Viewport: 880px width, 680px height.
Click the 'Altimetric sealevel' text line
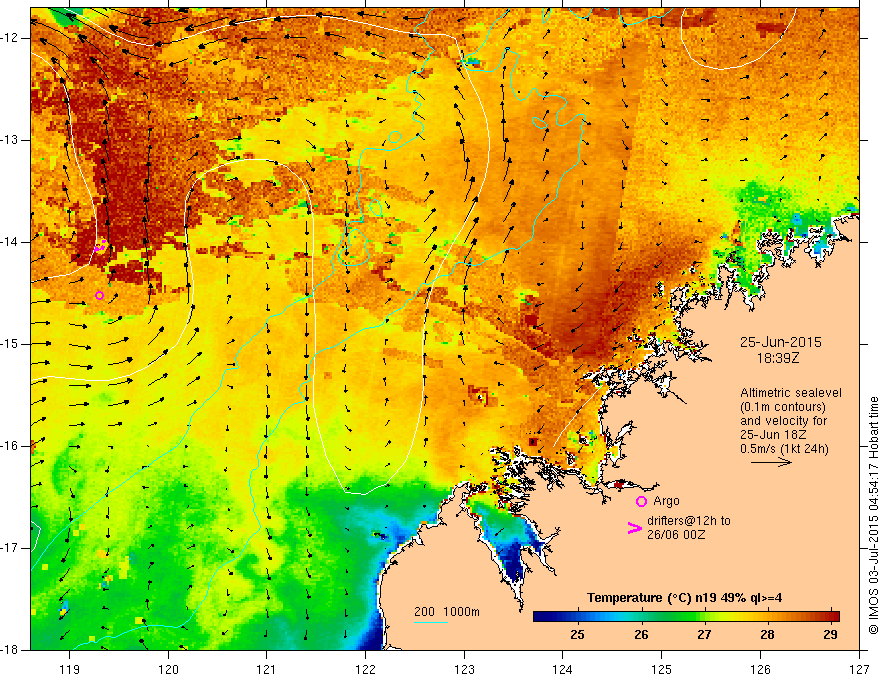(x=791, y=393)
